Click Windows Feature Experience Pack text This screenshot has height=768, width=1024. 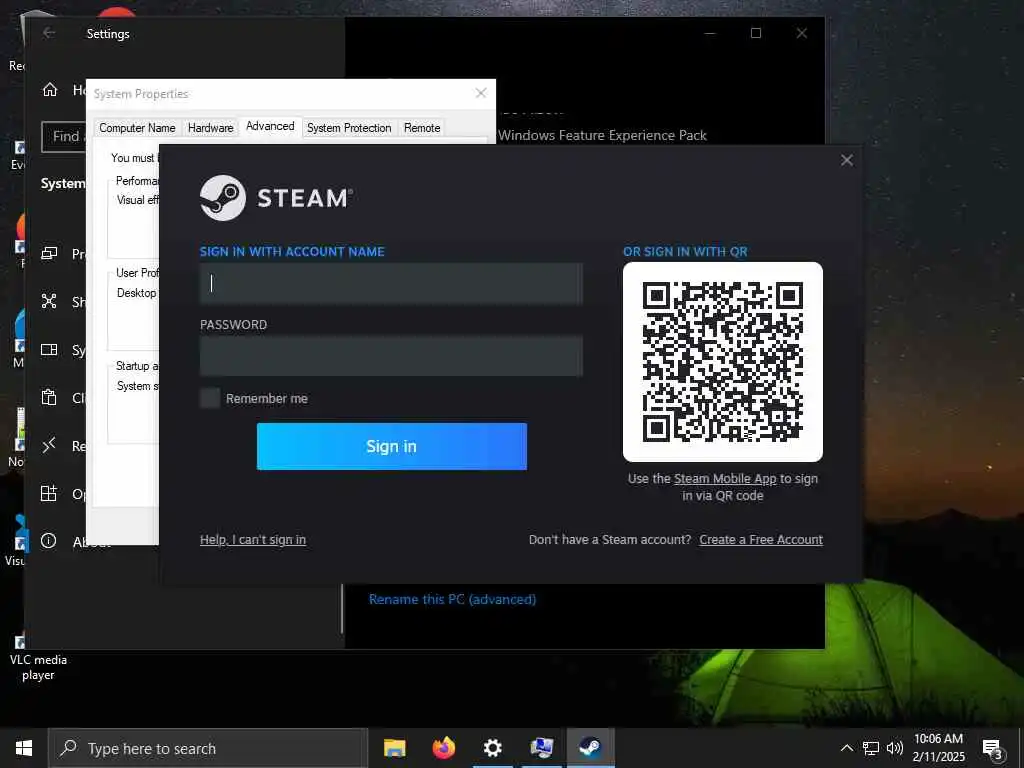[x=602, y=135]
